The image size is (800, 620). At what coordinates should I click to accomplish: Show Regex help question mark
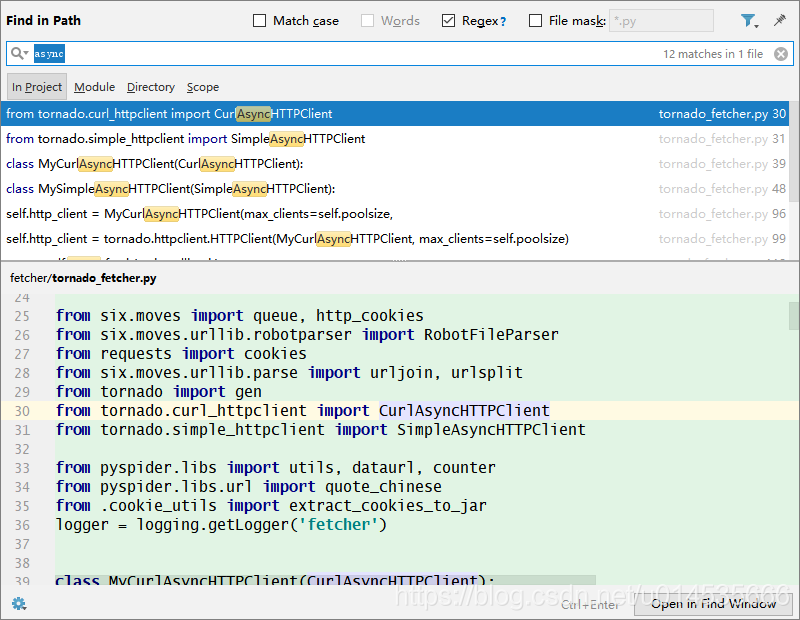tap(503, 21)
